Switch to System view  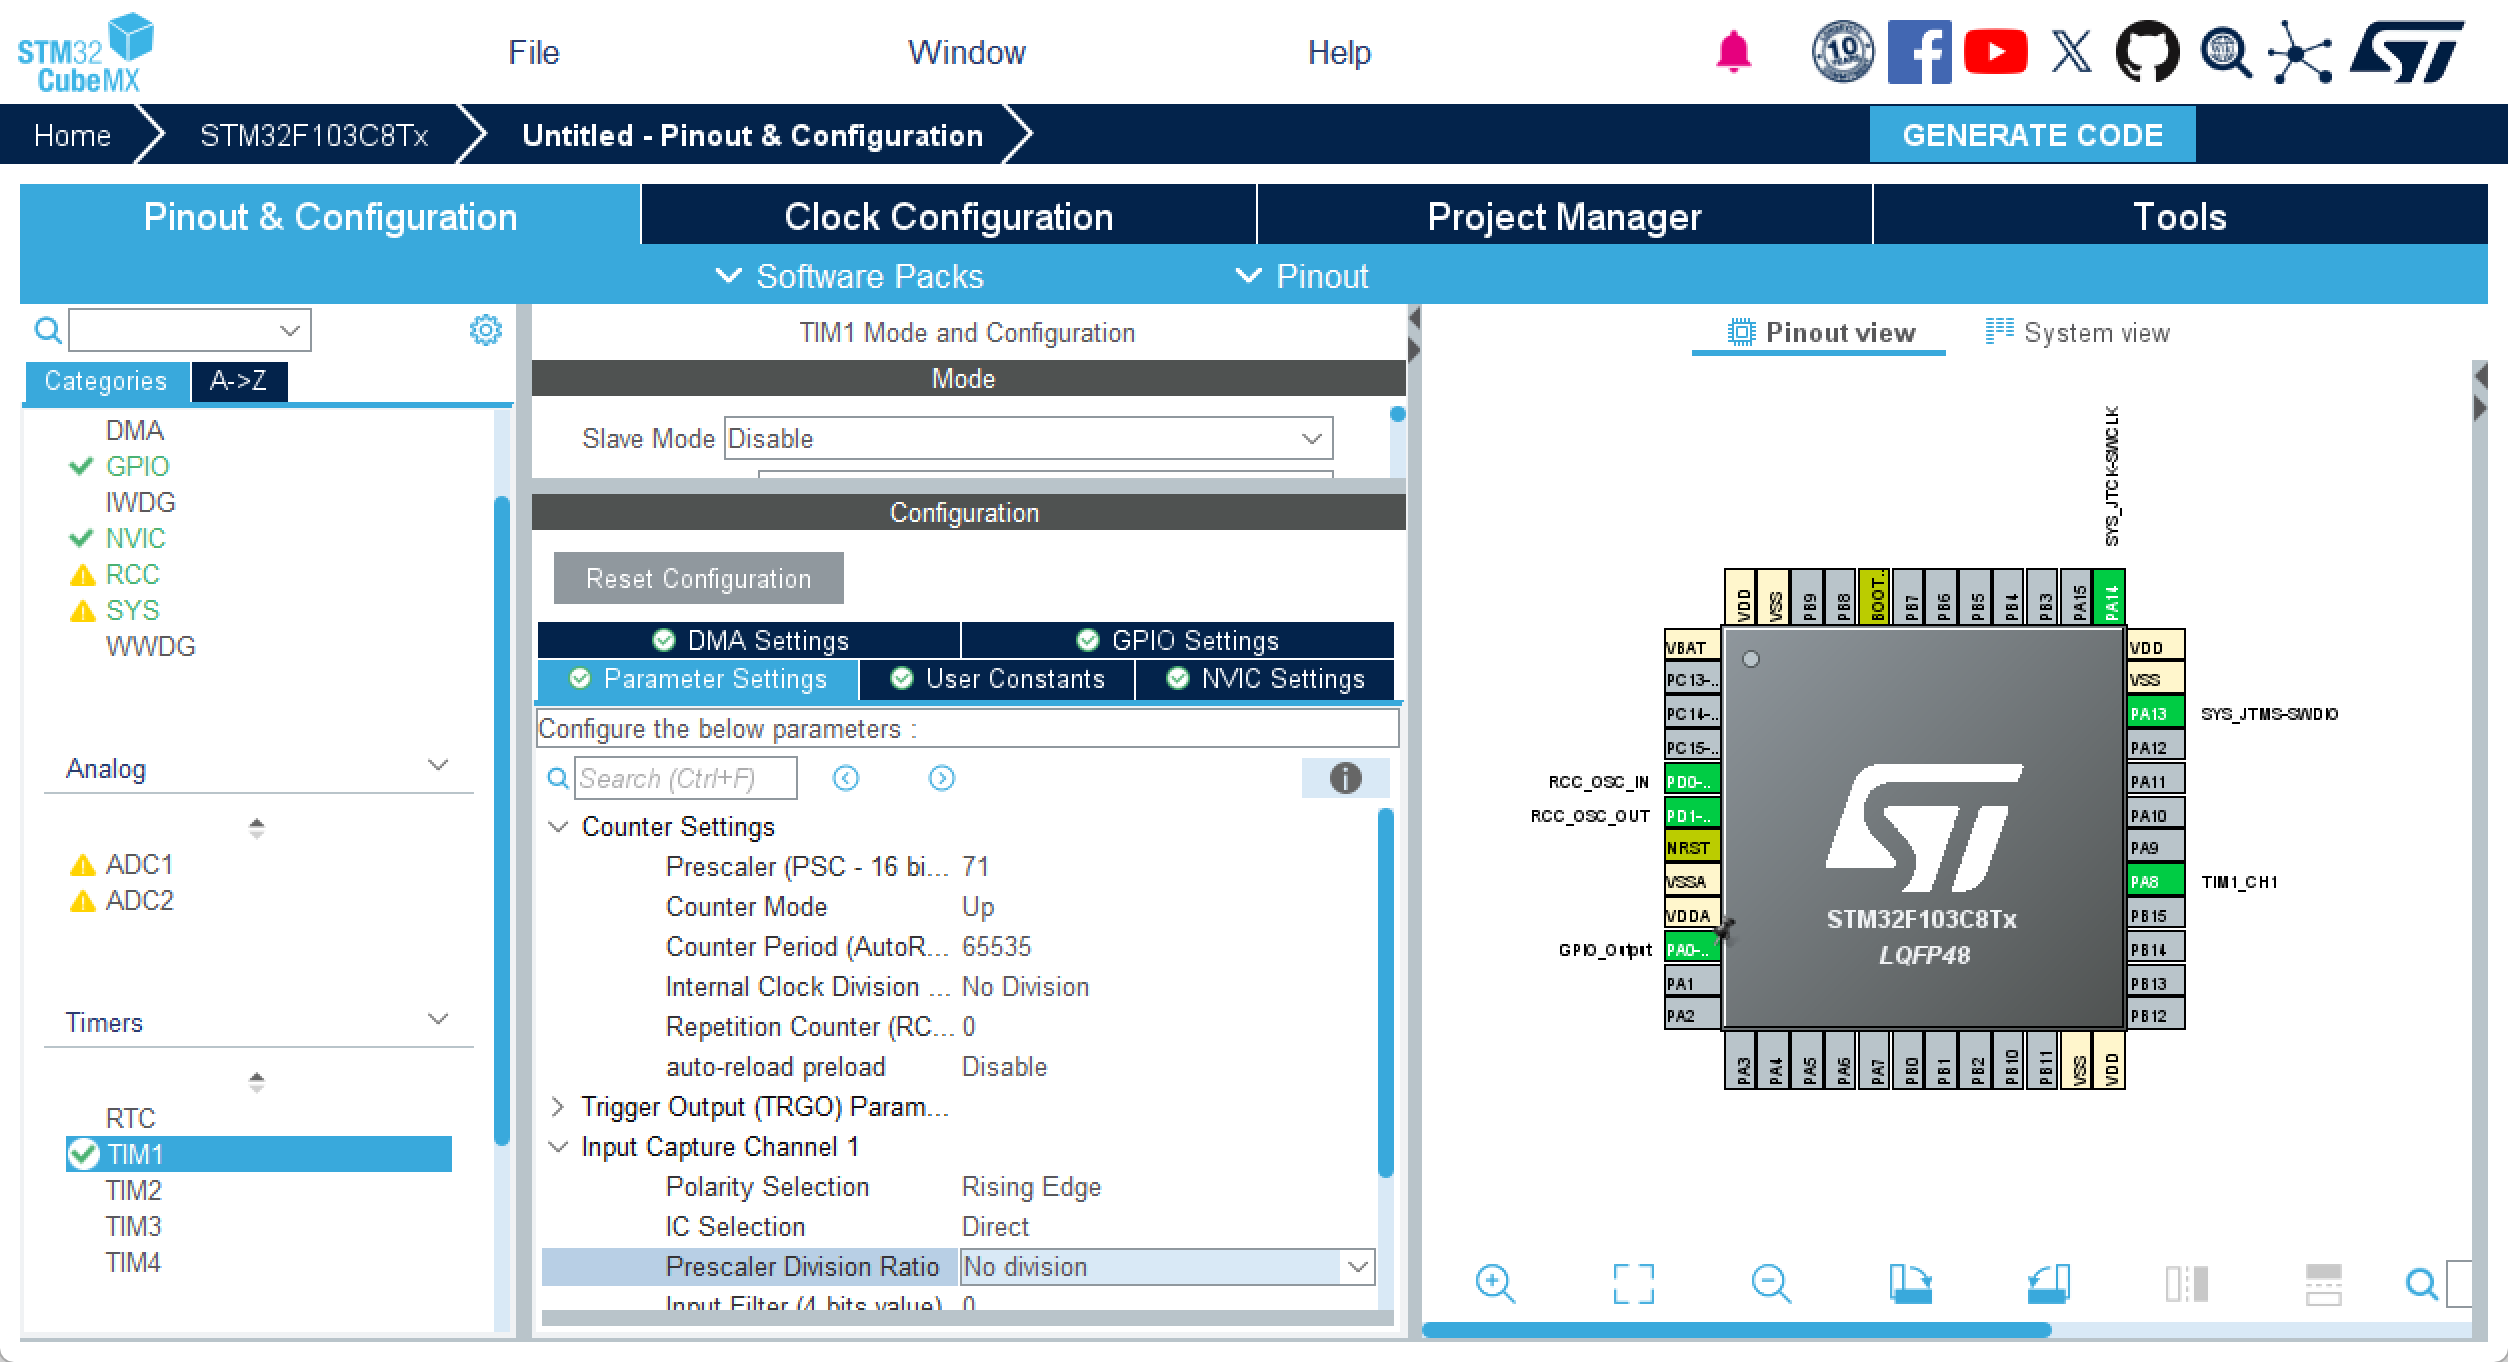(x=2078, y=332)
